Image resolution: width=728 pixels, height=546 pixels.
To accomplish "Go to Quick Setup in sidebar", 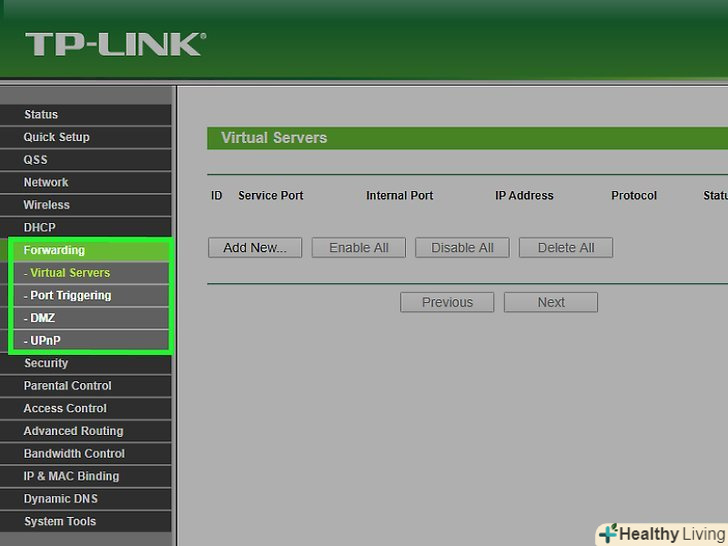I will (x=85, y=137).
